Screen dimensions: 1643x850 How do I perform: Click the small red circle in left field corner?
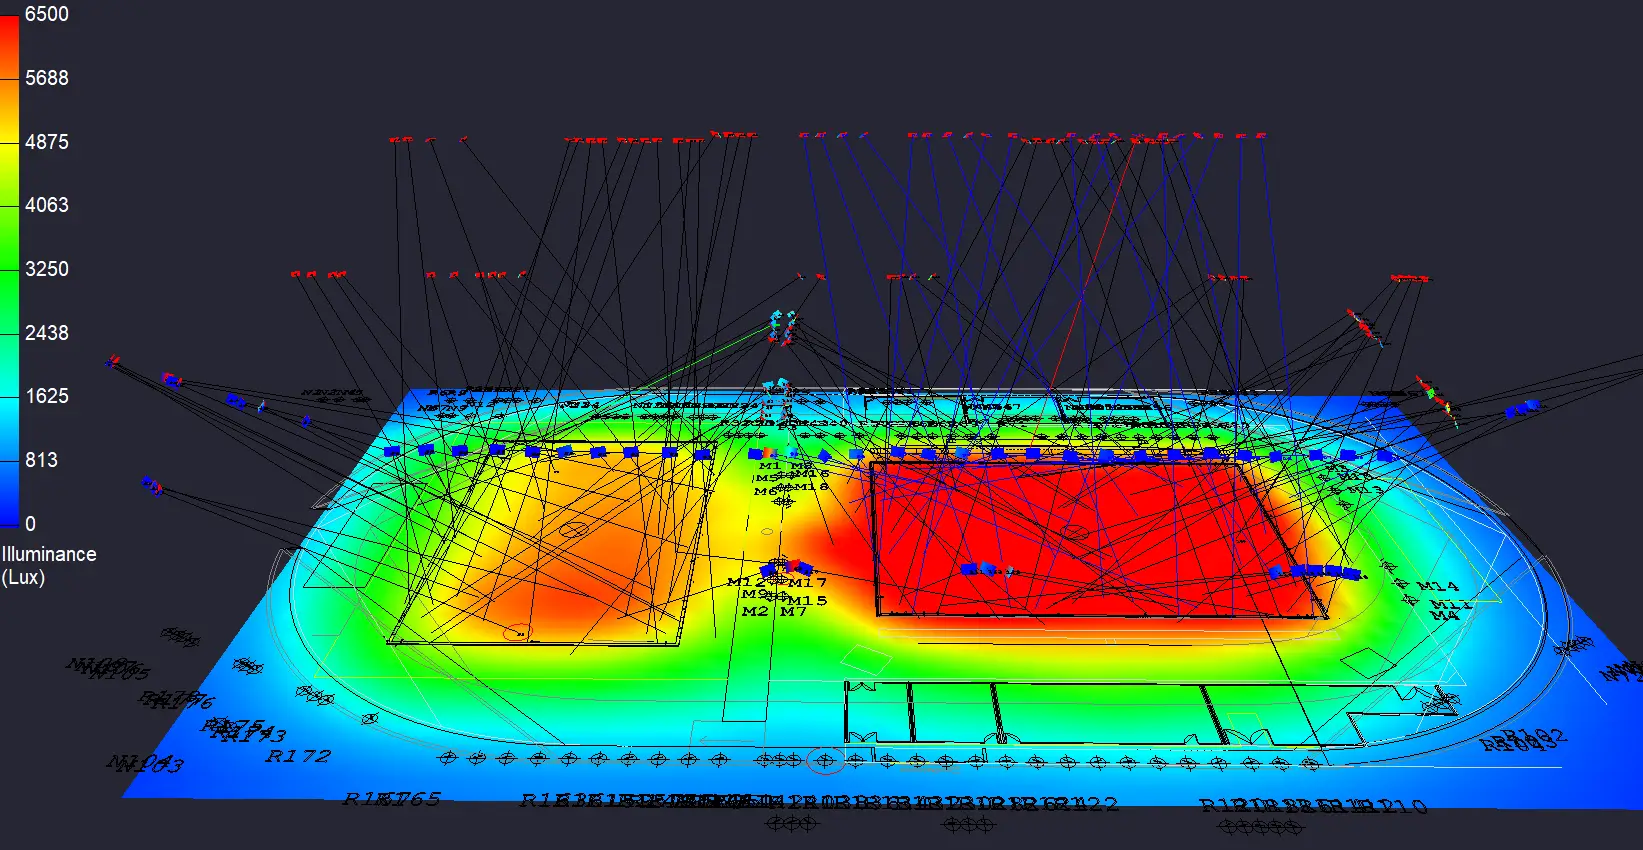tap(516, 632)
